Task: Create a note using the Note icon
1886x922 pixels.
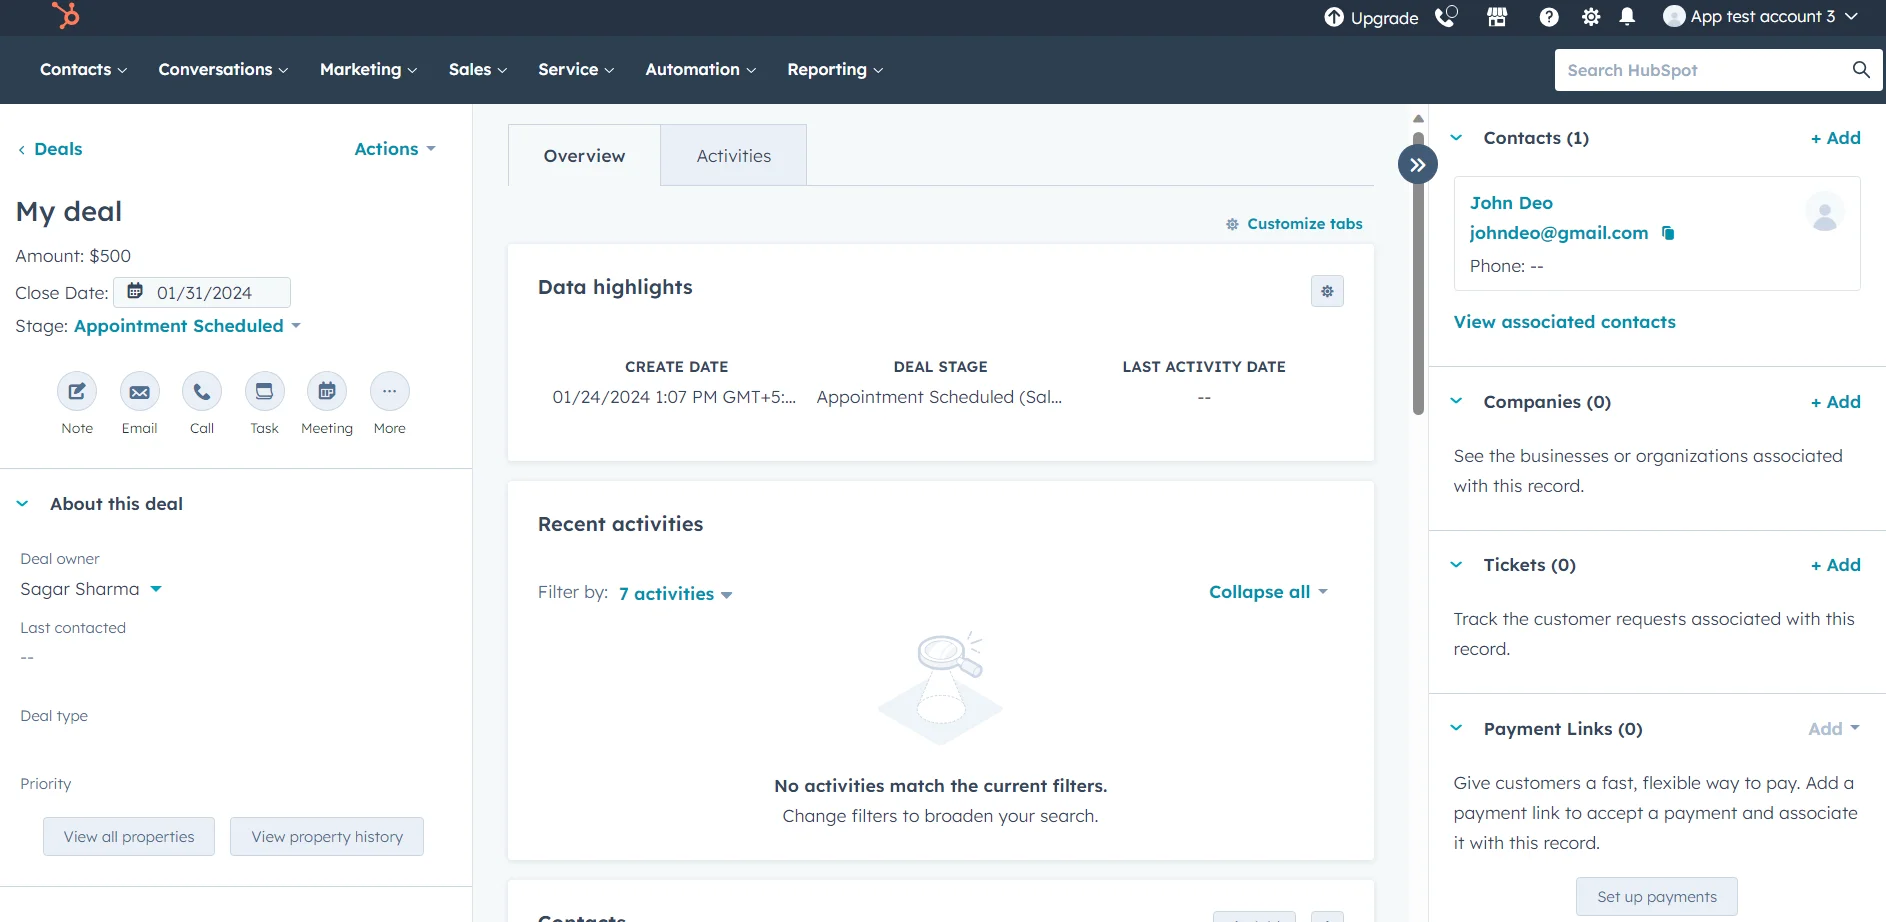Action: coord(76,391)
